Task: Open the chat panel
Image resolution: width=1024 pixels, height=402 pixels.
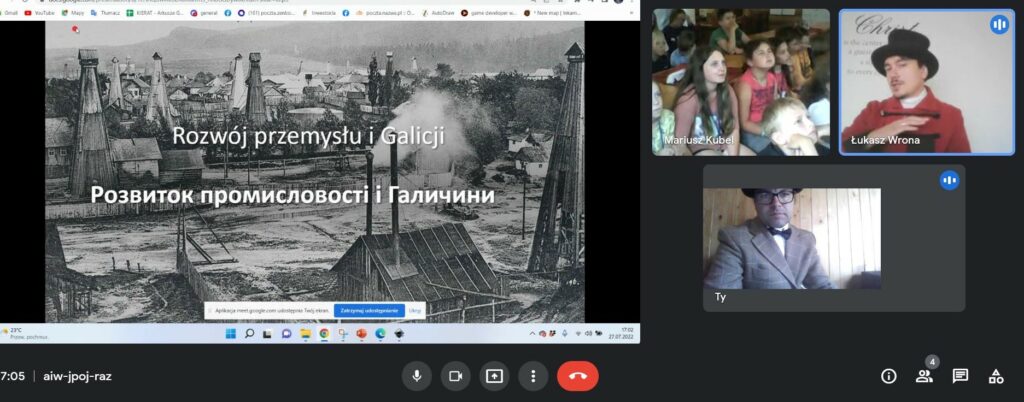Action: pyautogui.click(x=960, y=376)
